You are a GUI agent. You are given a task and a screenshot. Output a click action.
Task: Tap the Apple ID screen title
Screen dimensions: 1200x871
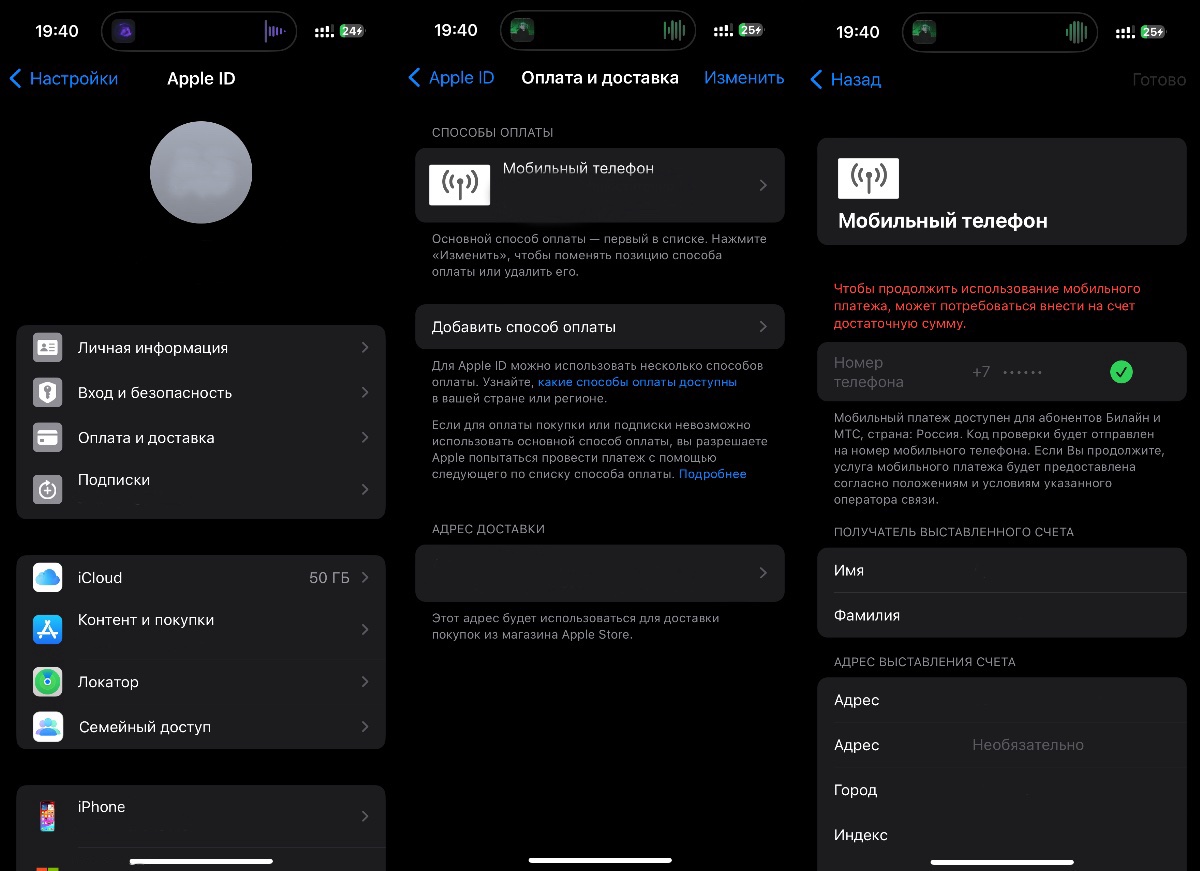pyautogui.click(x=201, y=79)
